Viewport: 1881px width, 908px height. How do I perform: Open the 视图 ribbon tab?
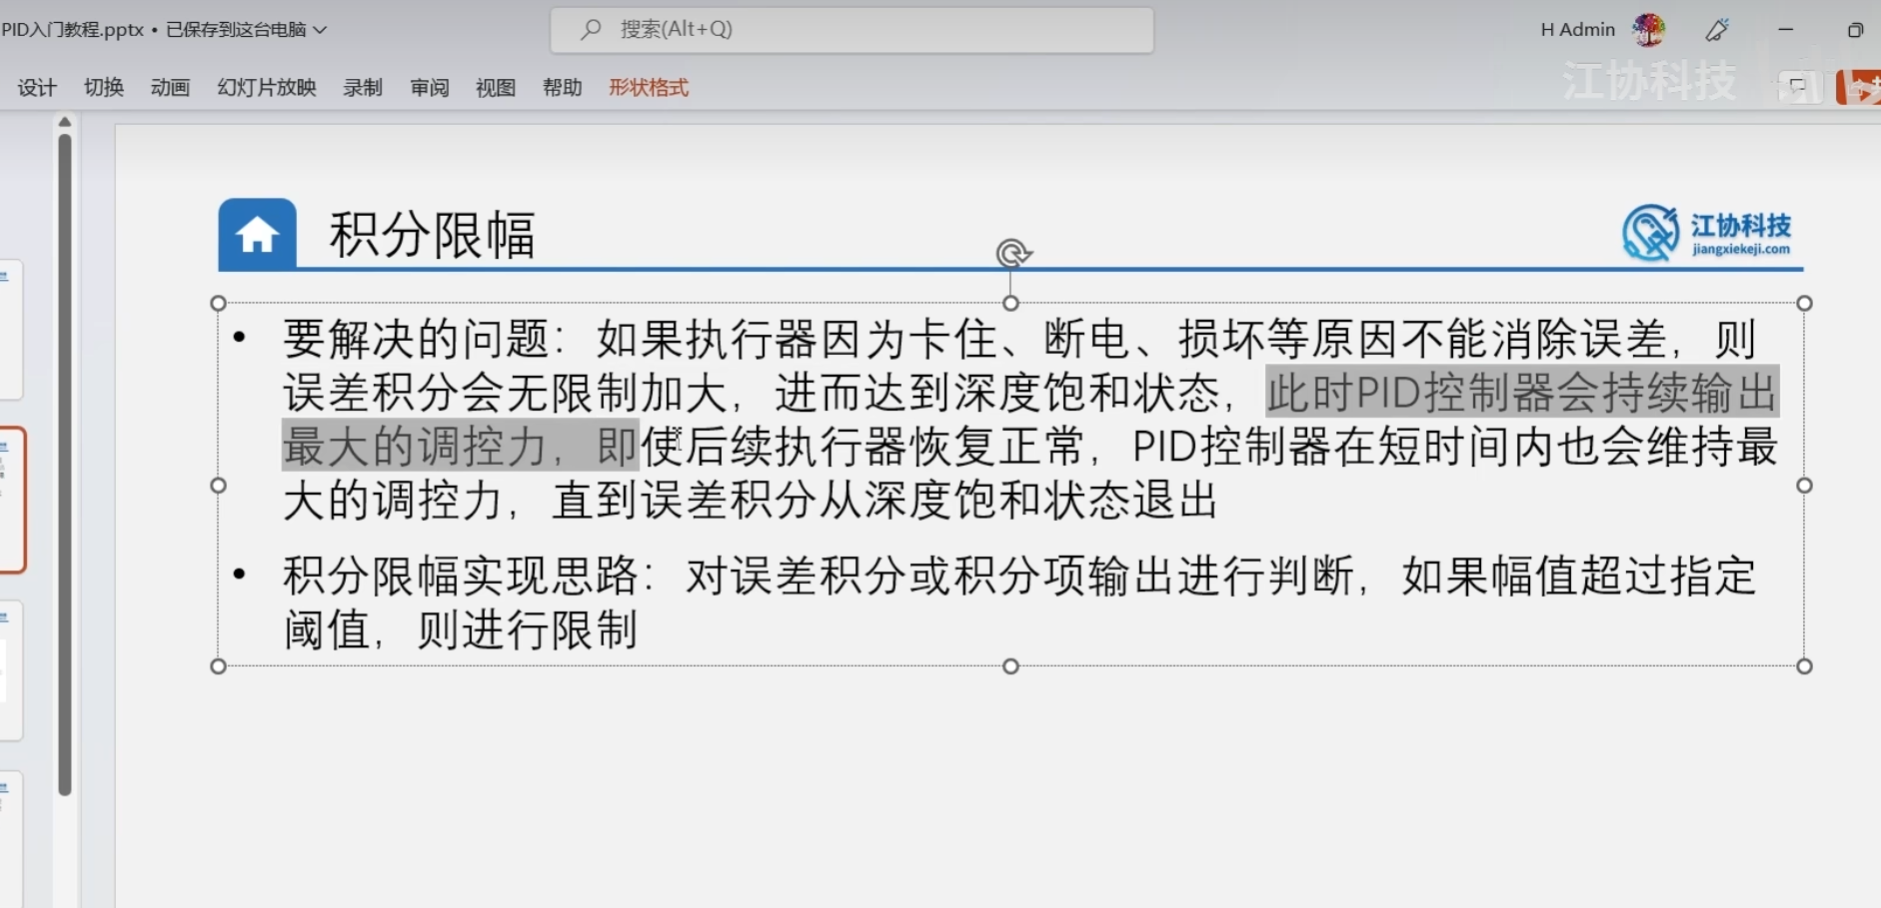(496, 88)
